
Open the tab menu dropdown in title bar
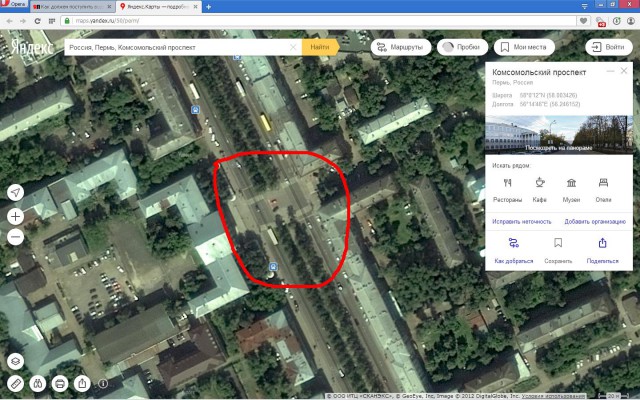pos(584,6)
